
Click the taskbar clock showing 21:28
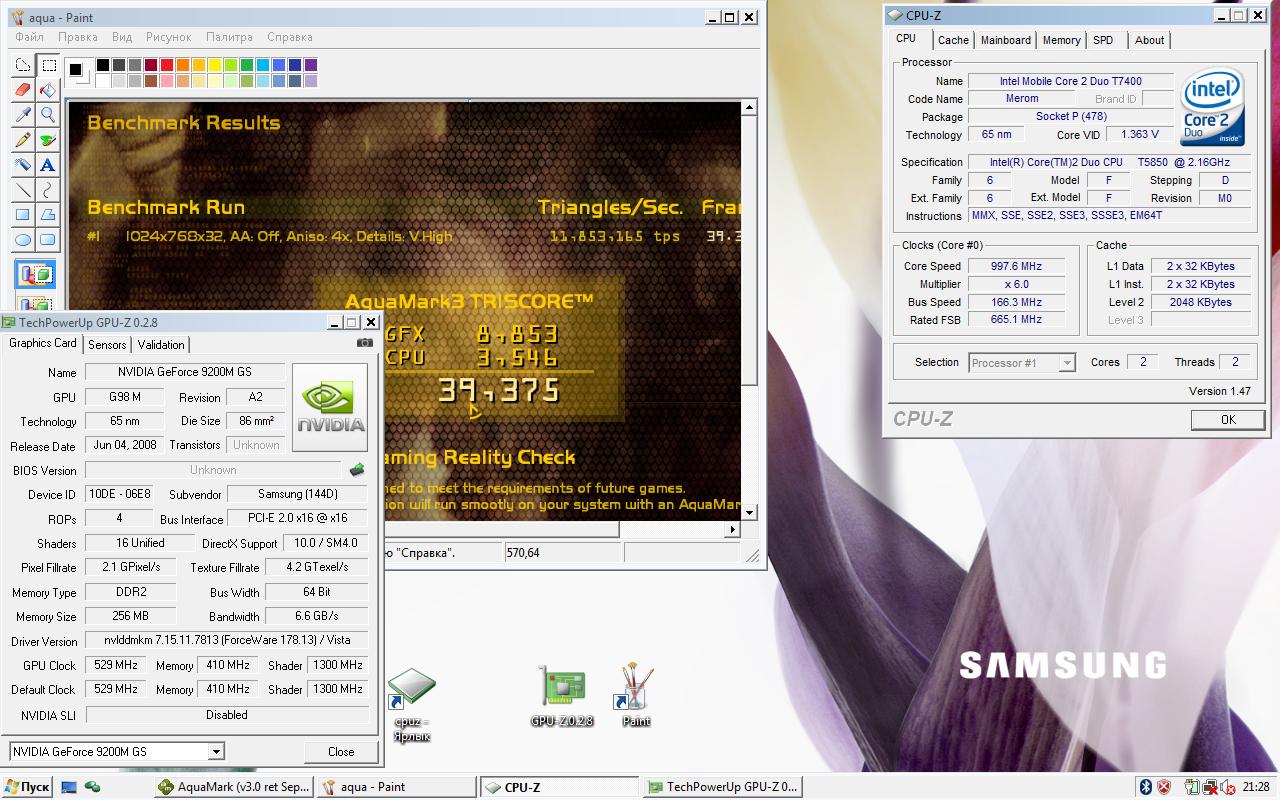(x=1257, y=787)
